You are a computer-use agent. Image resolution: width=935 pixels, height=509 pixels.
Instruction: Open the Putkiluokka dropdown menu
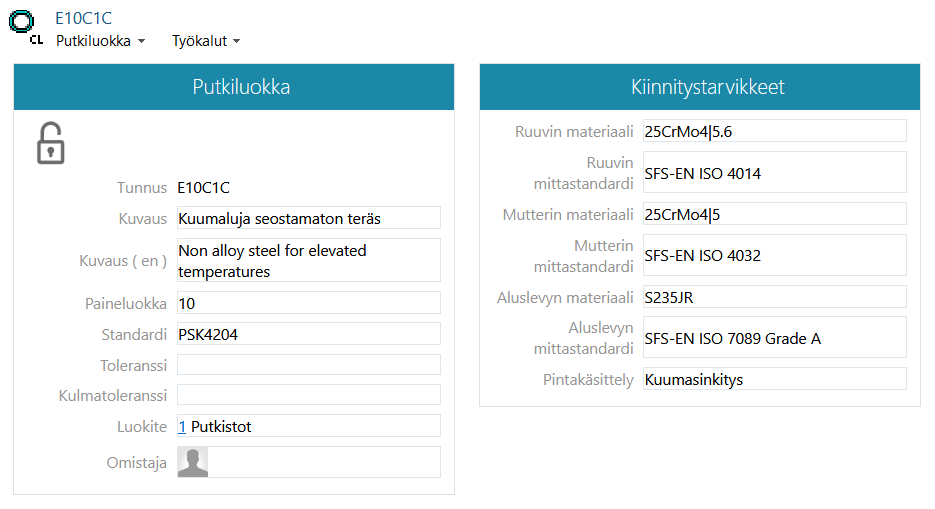coord(100,41)
